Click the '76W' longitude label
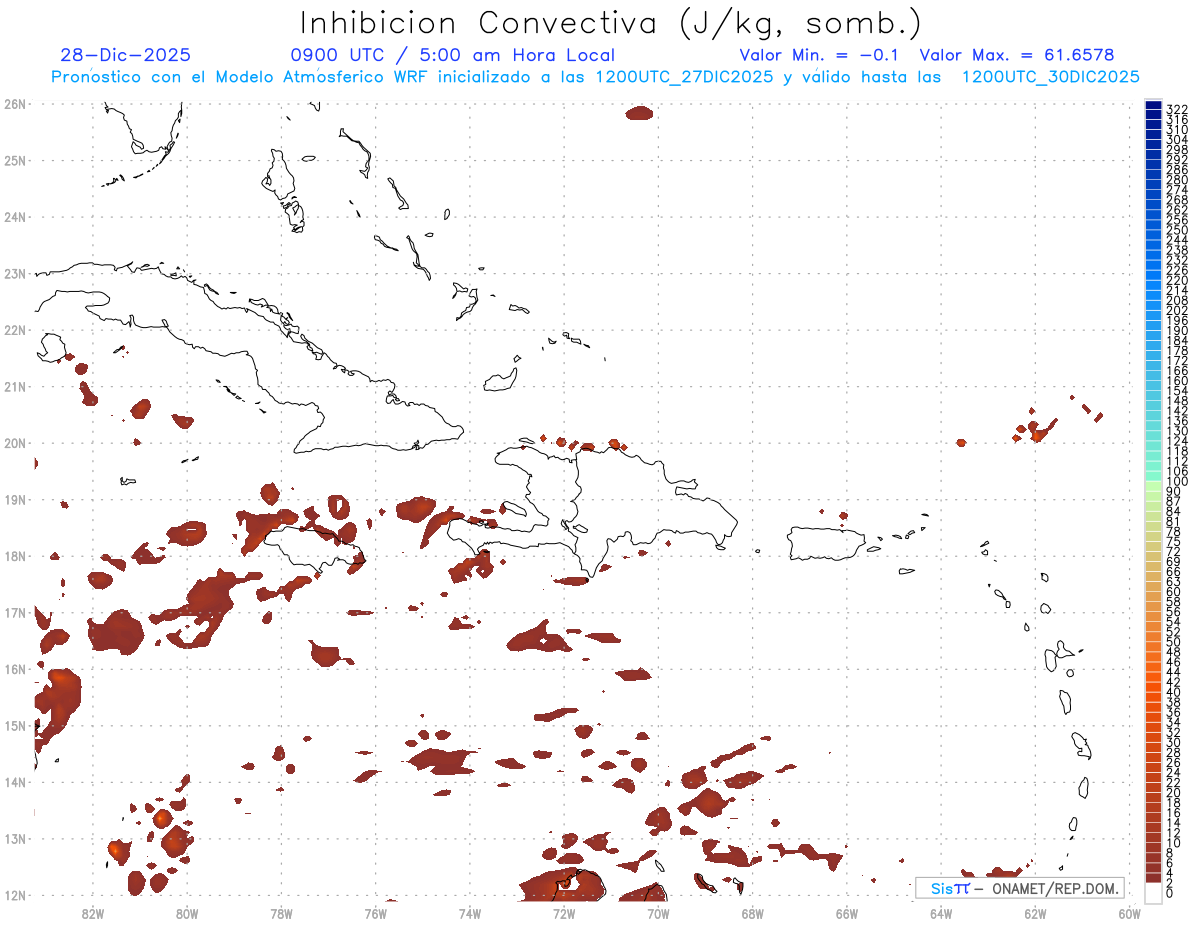This screenshot has width=1200, height=927. (x=376, y=913)
